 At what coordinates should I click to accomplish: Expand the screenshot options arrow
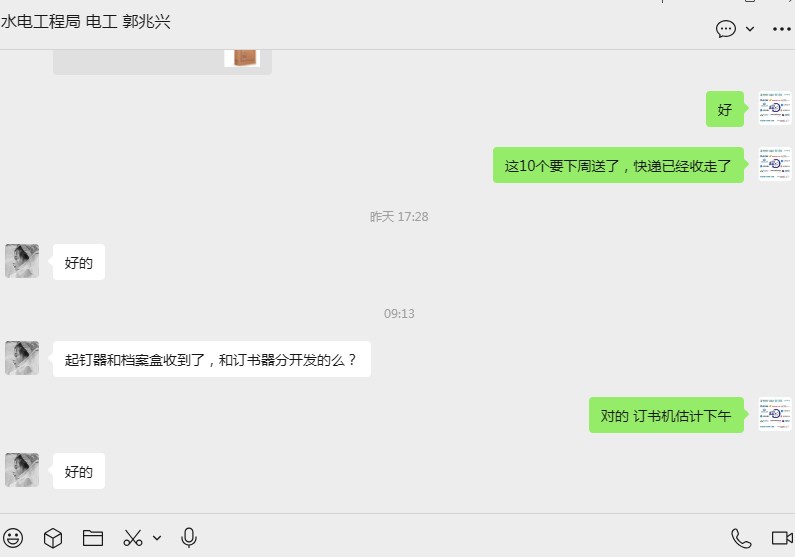pos(157,538)
